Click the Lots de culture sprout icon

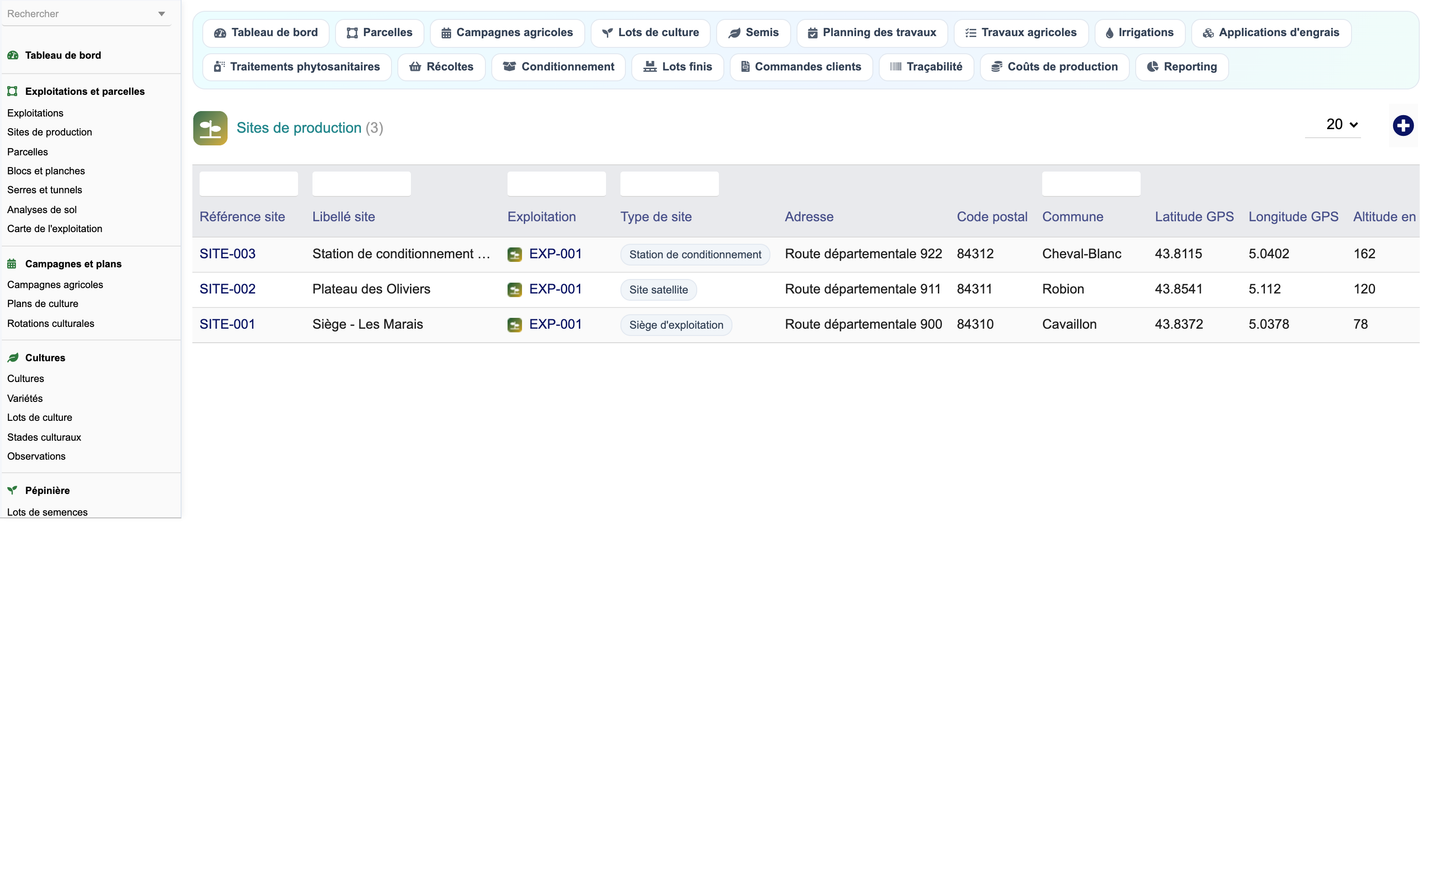607,33
